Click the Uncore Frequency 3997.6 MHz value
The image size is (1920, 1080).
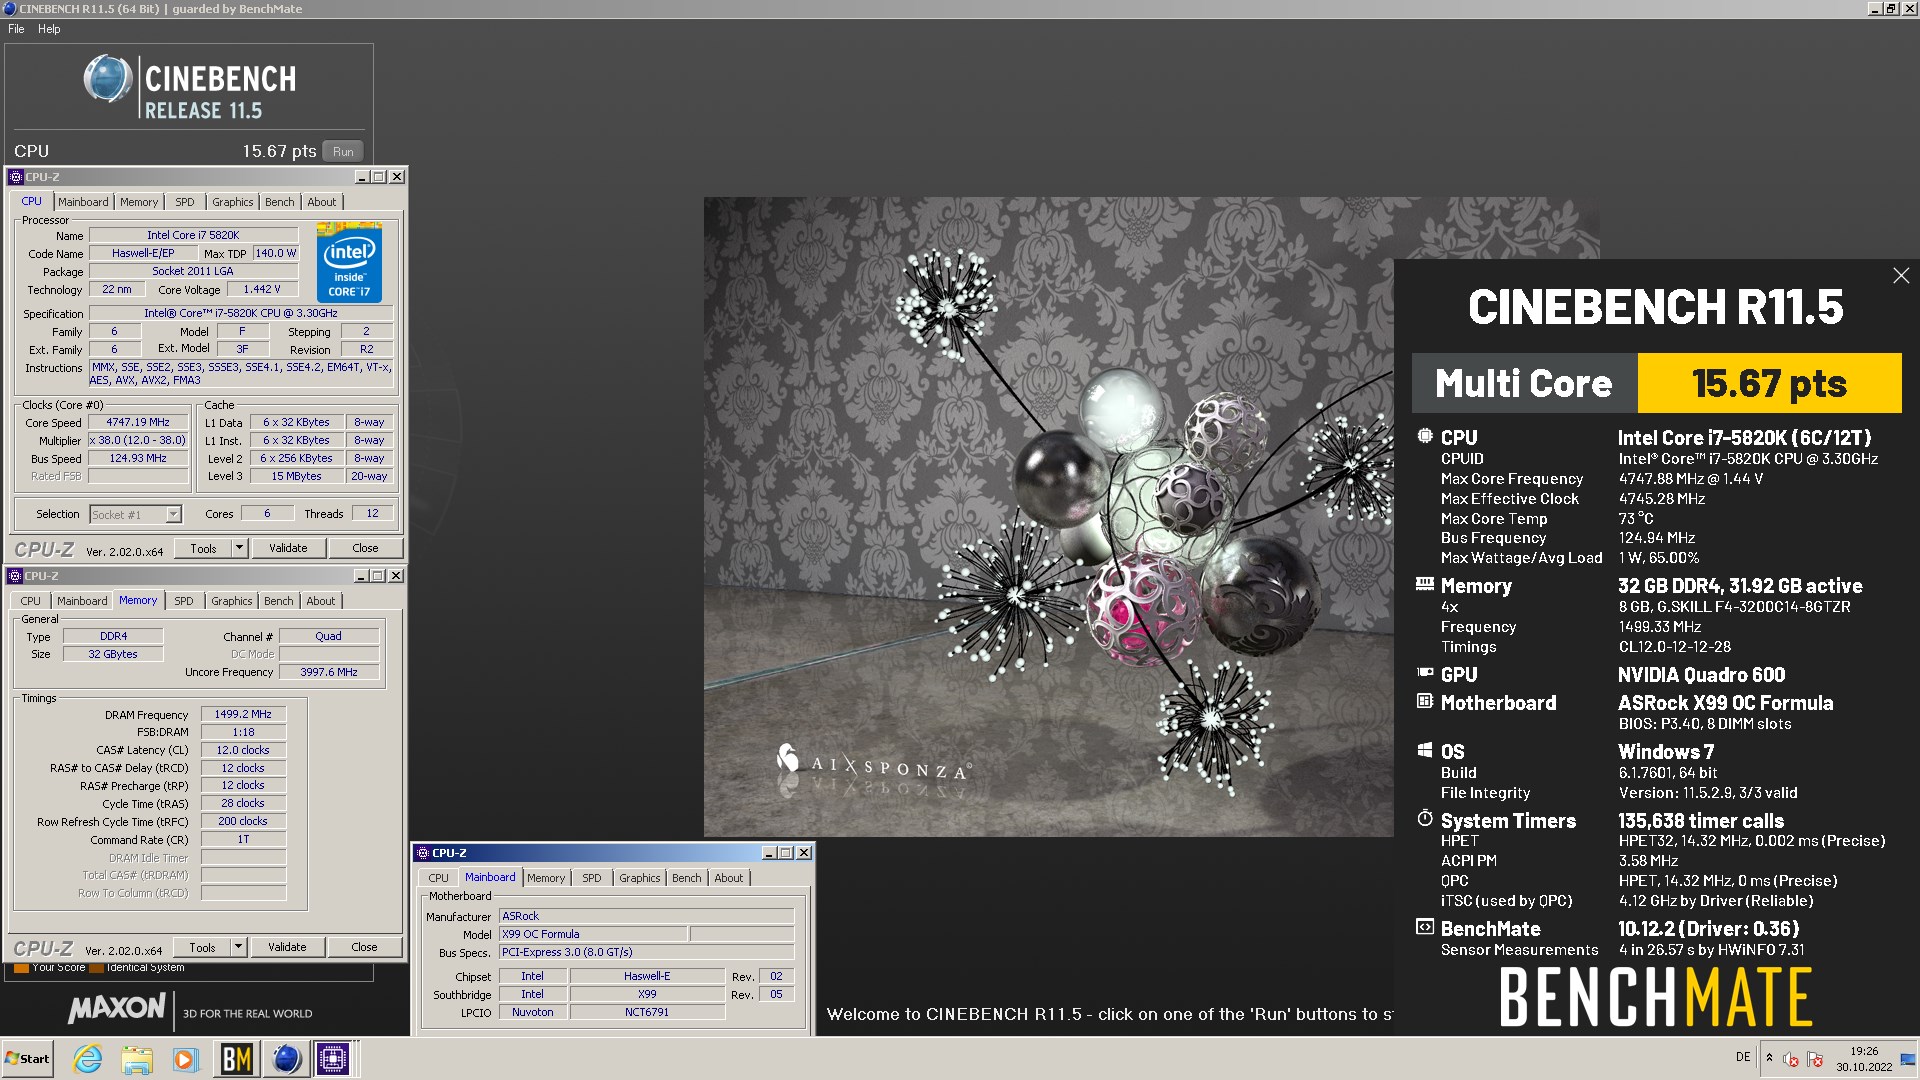[x=329, y=672]
